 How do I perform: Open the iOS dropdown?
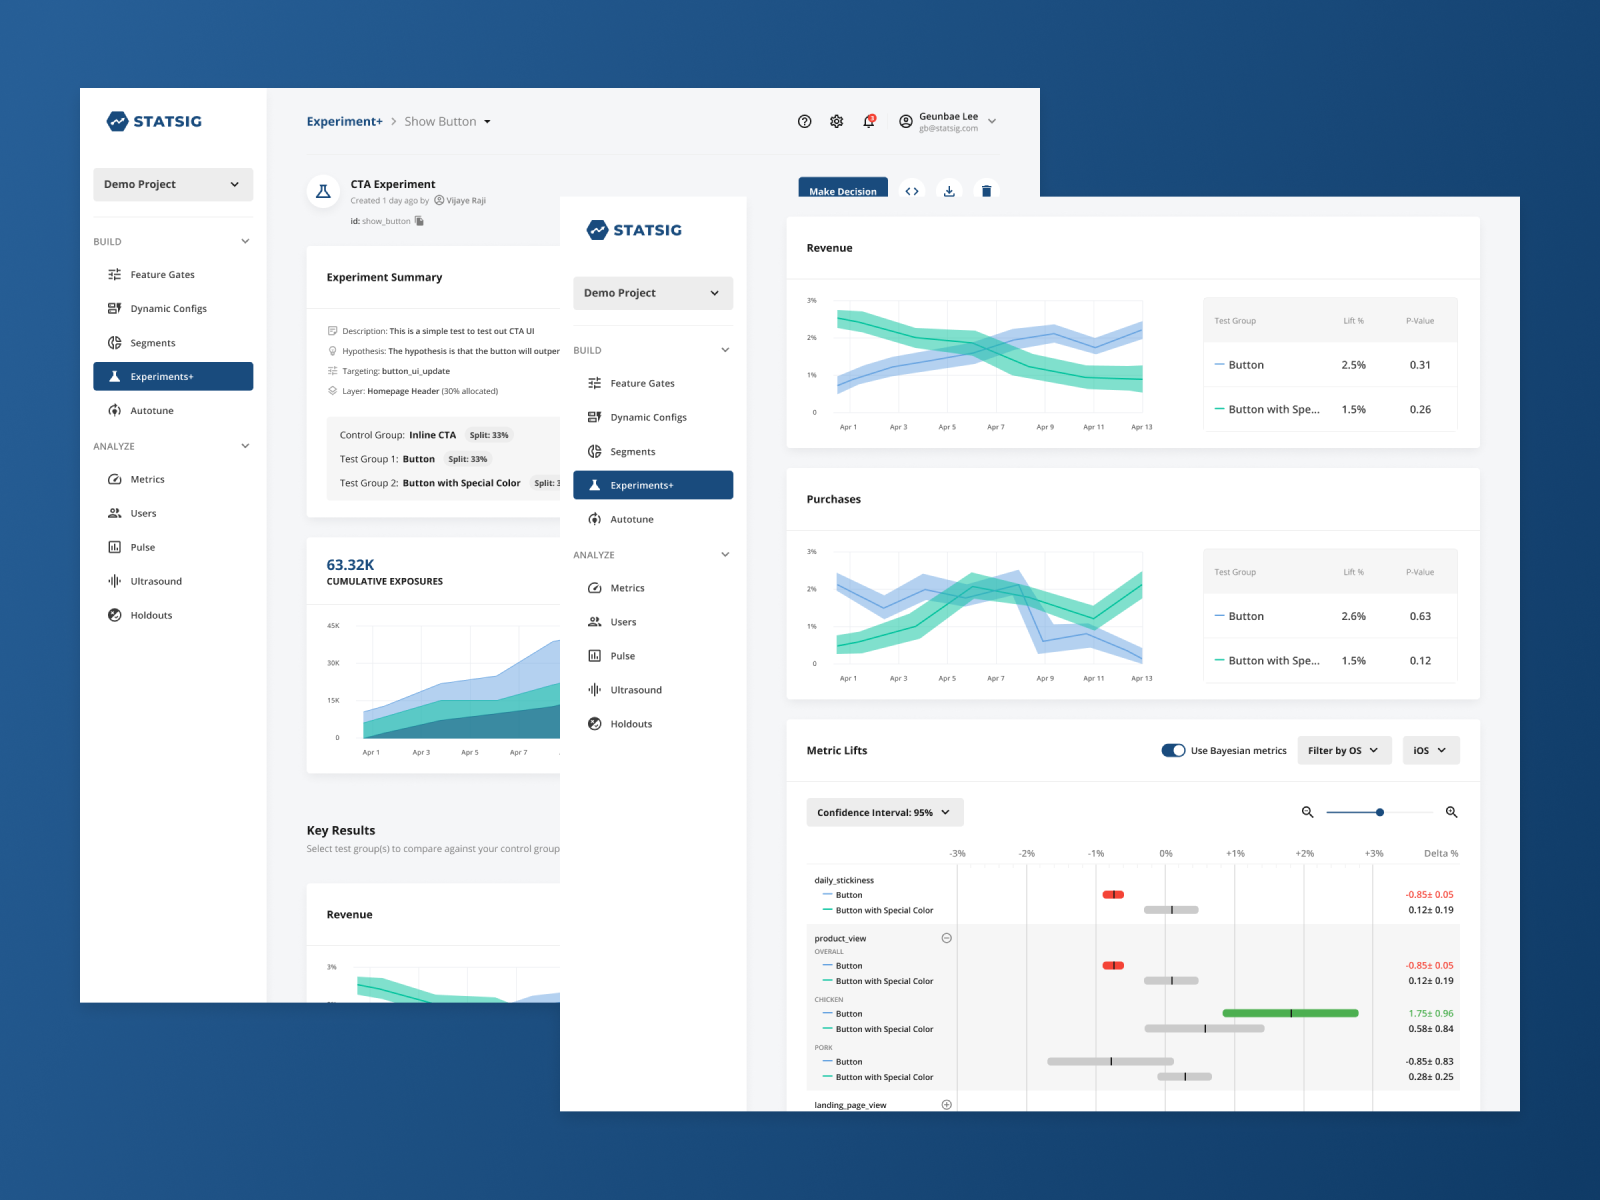(1431, 750)
